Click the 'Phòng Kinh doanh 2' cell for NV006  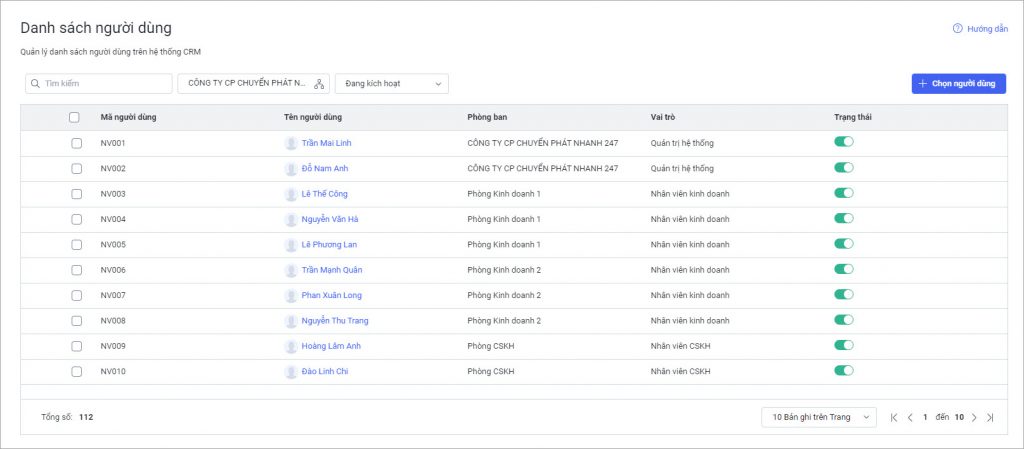pos(504,270)
